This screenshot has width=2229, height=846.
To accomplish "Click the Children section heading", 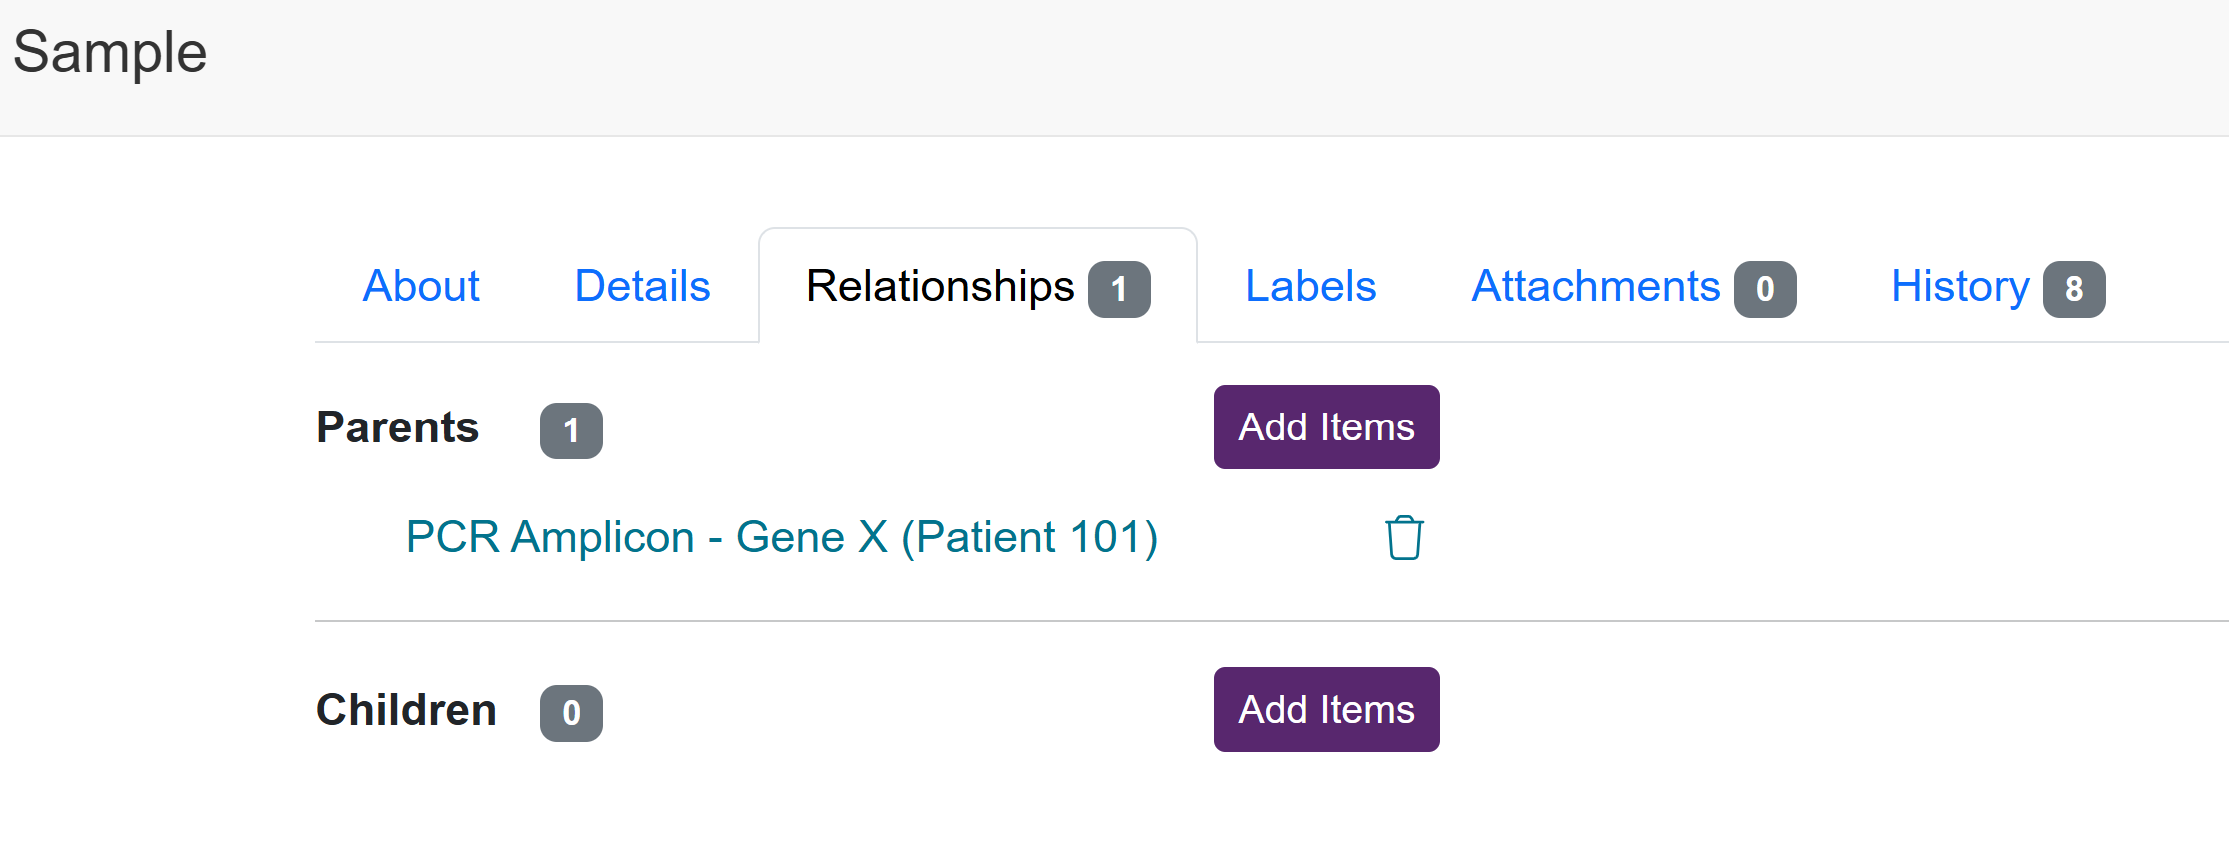I will [406, 709].
